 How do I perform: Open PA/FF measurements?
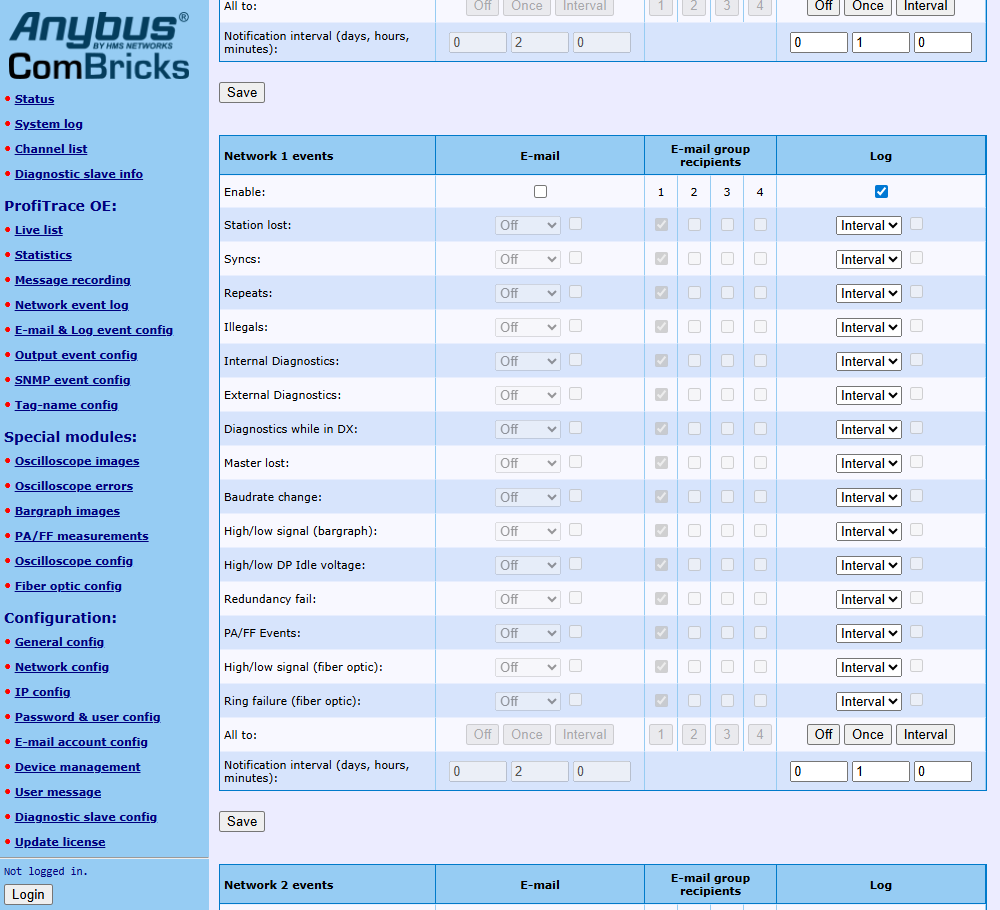[x=82, y=536]
